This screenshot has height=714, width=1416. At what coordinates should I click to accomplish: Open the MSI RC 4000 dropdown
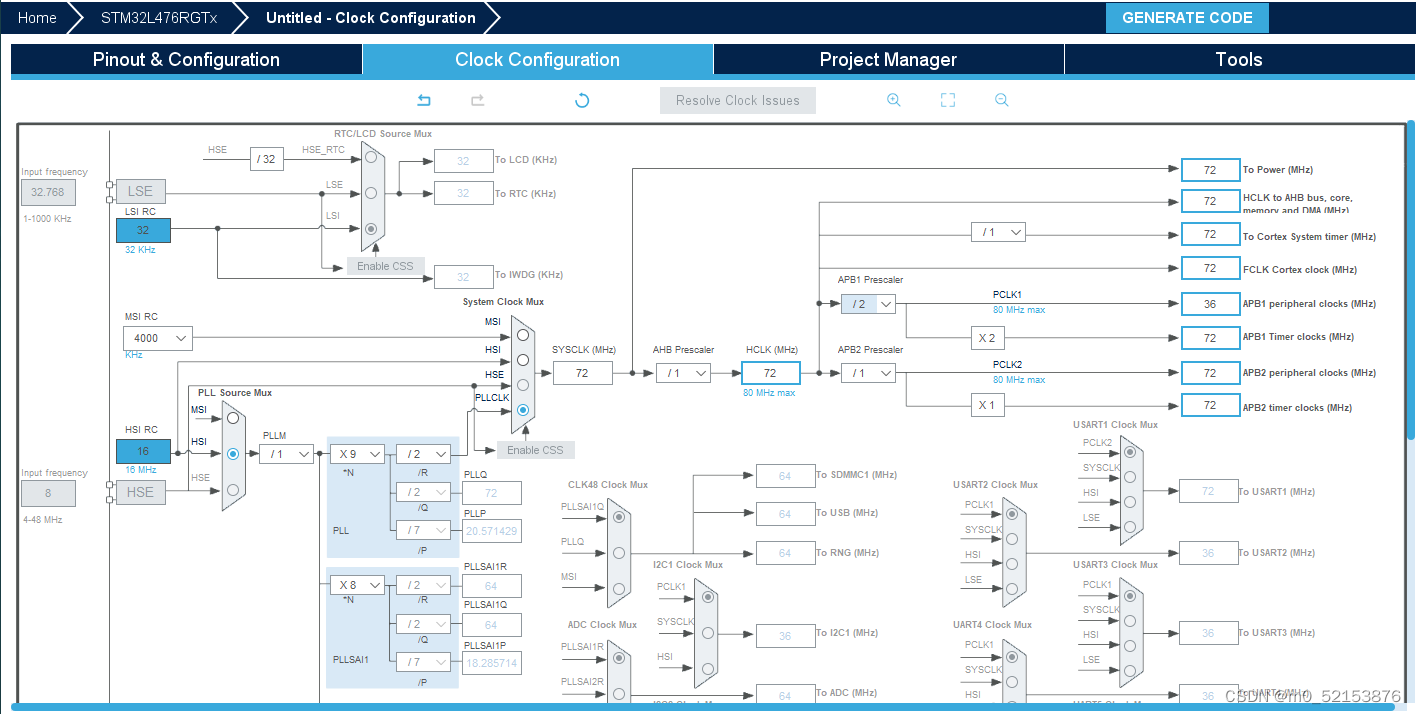tap(158, 338)
